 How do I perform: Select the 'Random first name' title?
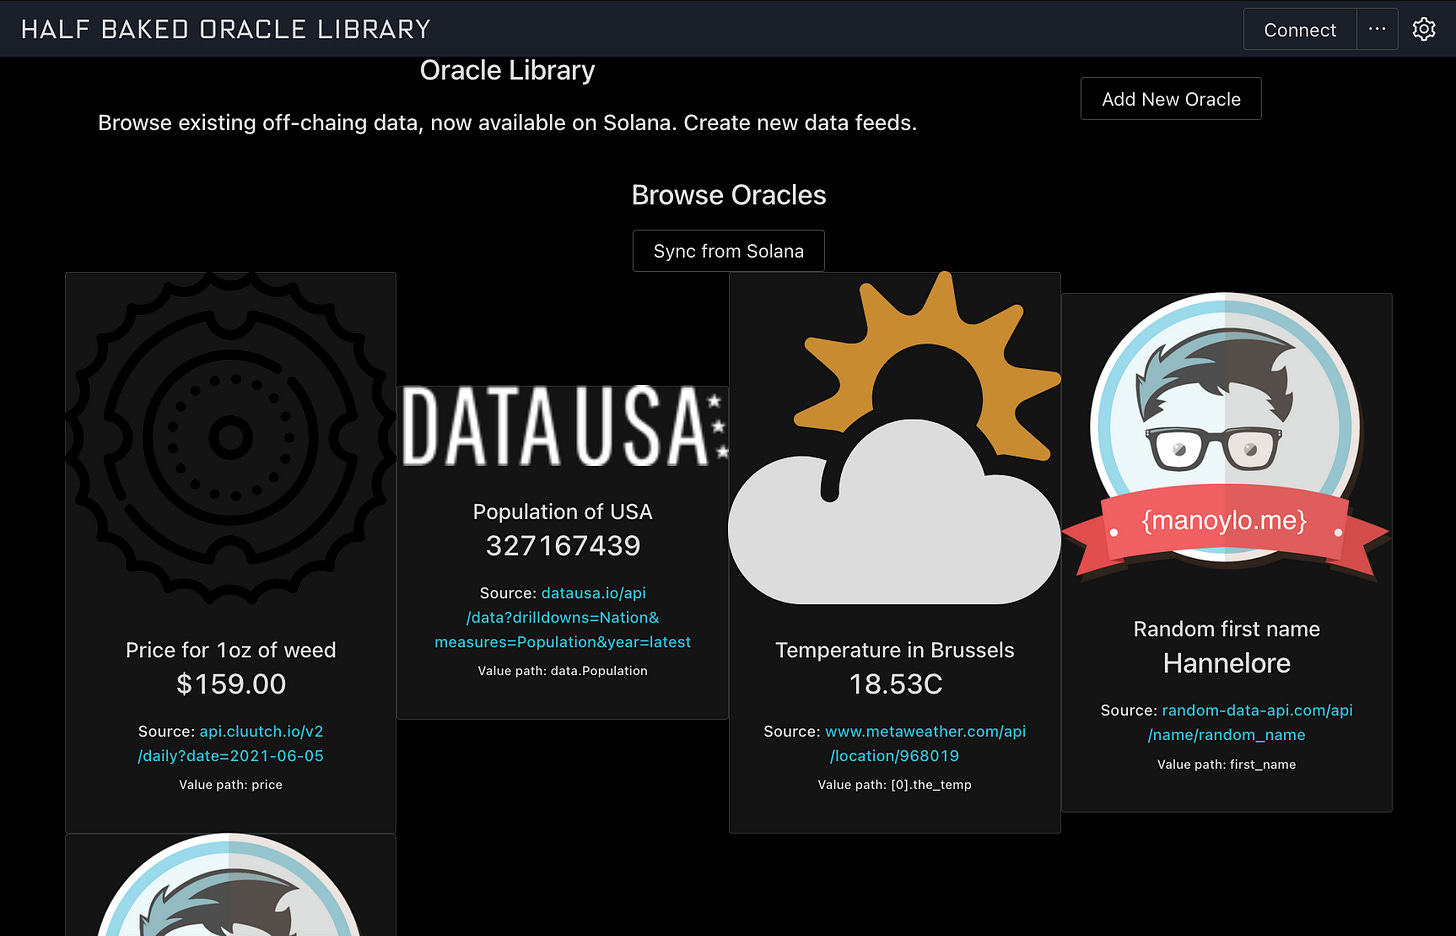pos(1227,629)
